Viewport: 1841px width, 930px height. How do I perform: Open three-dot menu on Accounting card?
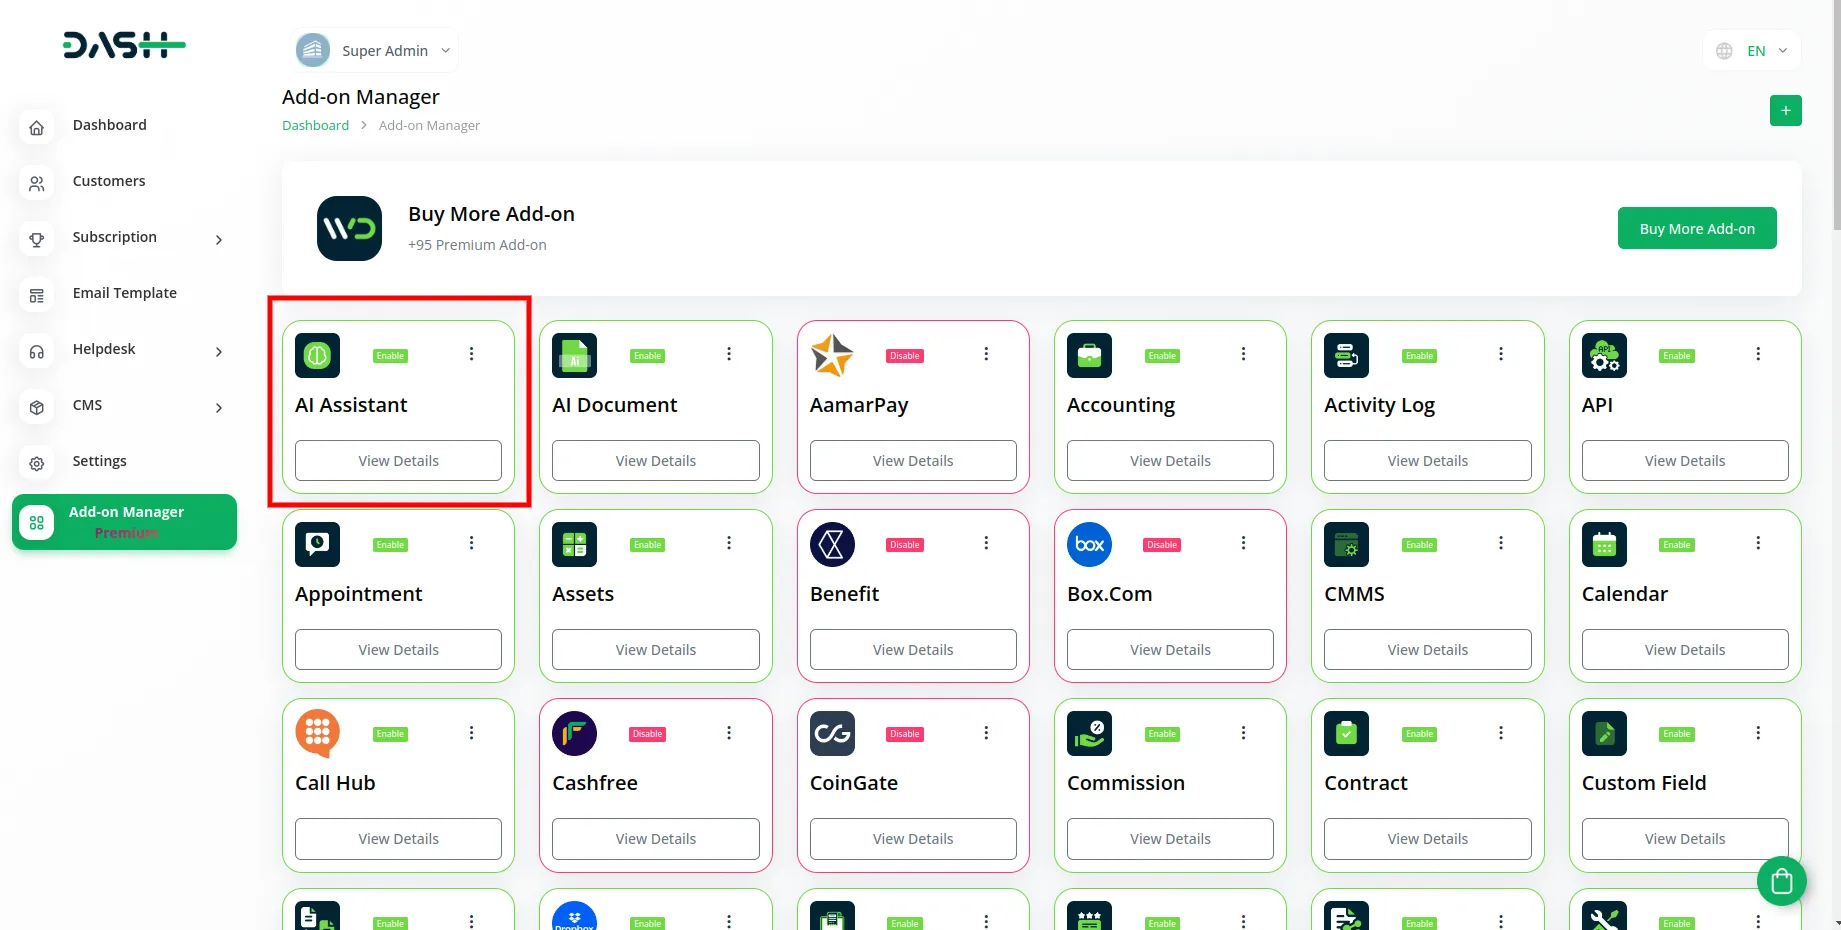[x=1243, y=354]
